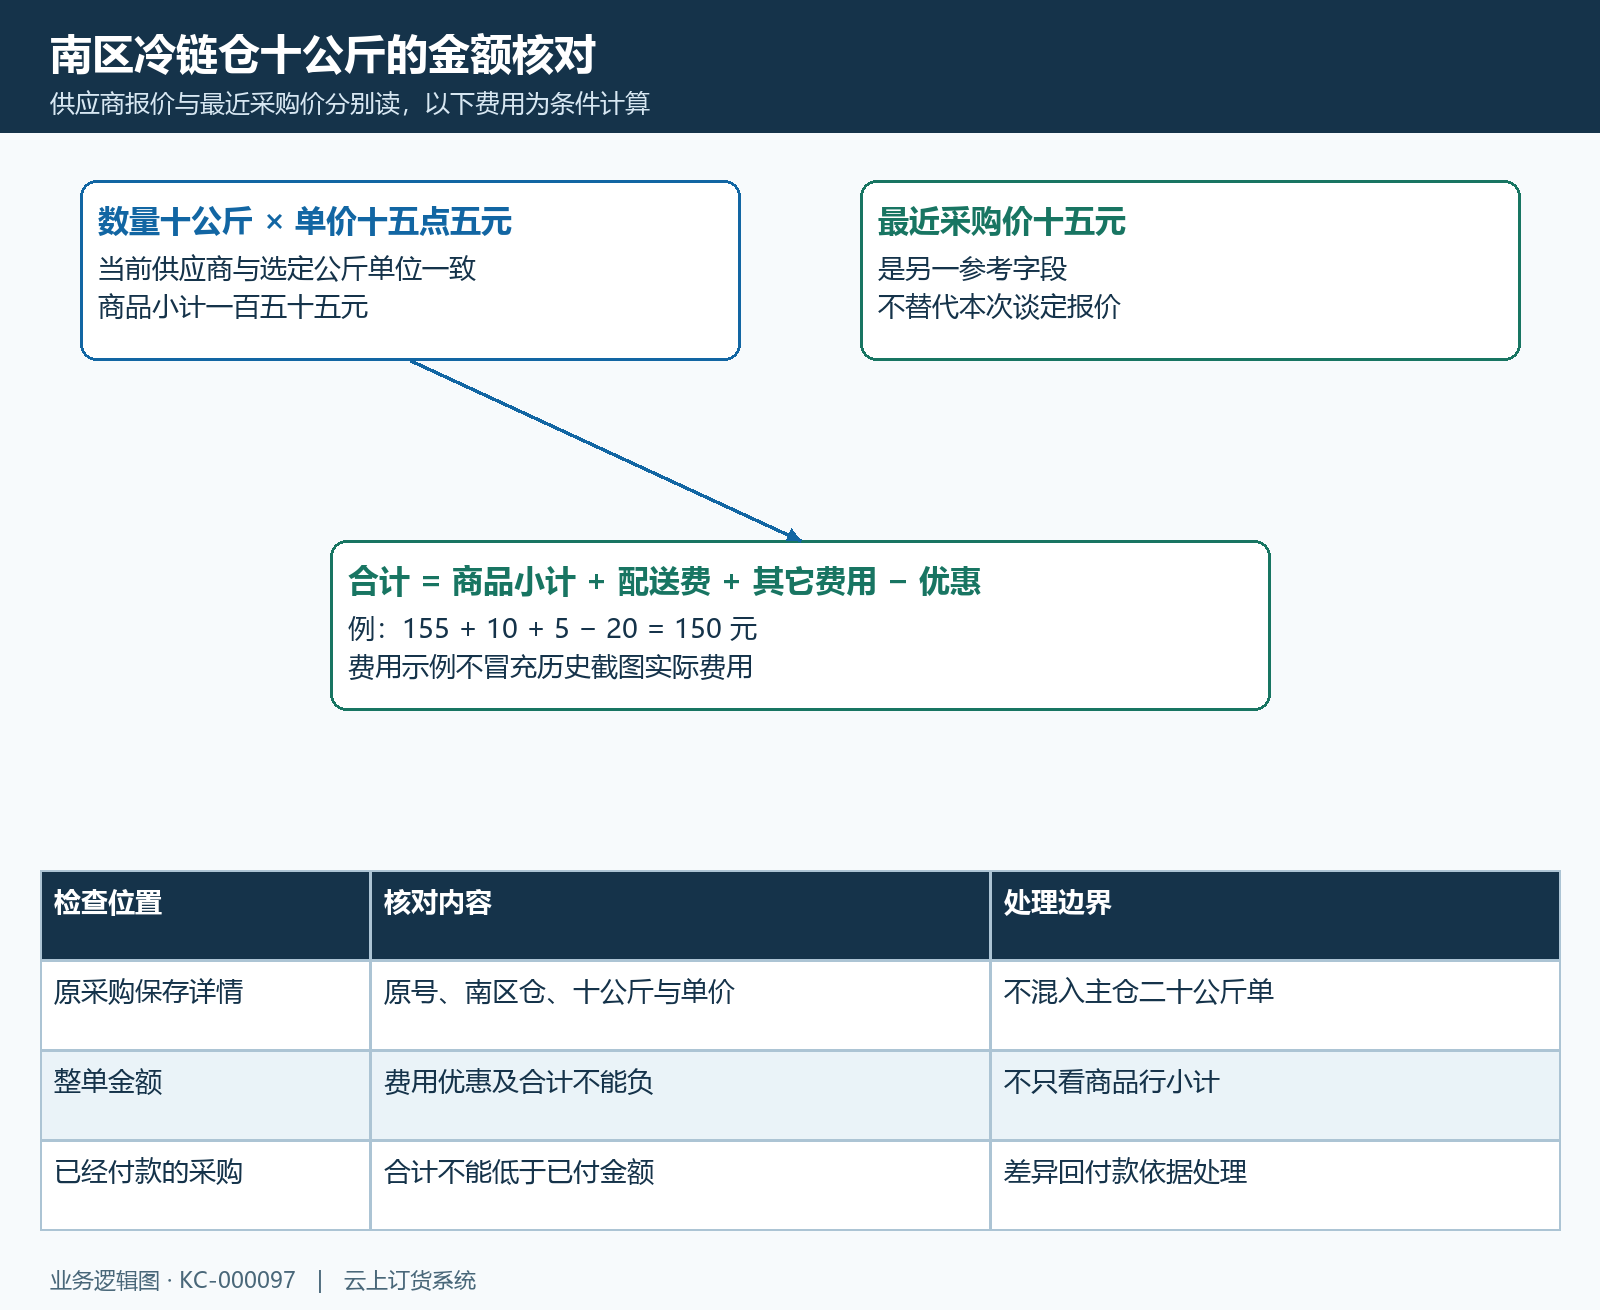Select heading 数量十公斤 × 单价十五点五元
1600x1310 pixels.
pyautogui.click(x=305, y=221)
